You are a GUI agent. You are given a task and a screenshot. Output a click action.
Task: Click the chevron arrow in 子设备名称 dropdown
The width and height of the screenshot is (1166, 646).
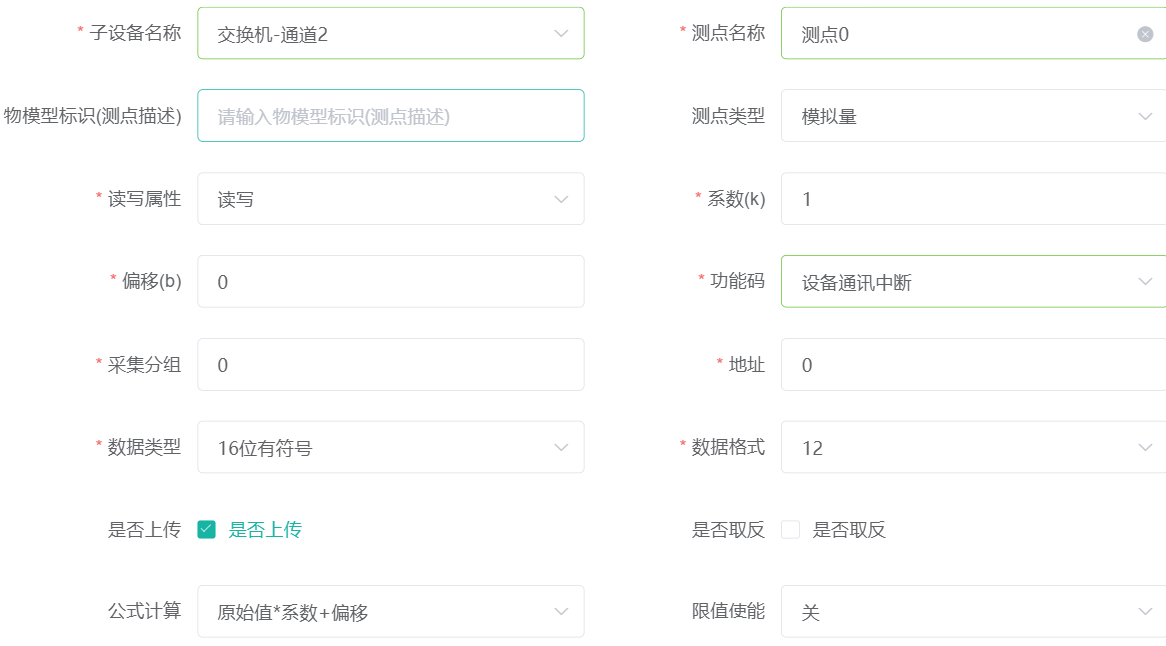[561, 33]
